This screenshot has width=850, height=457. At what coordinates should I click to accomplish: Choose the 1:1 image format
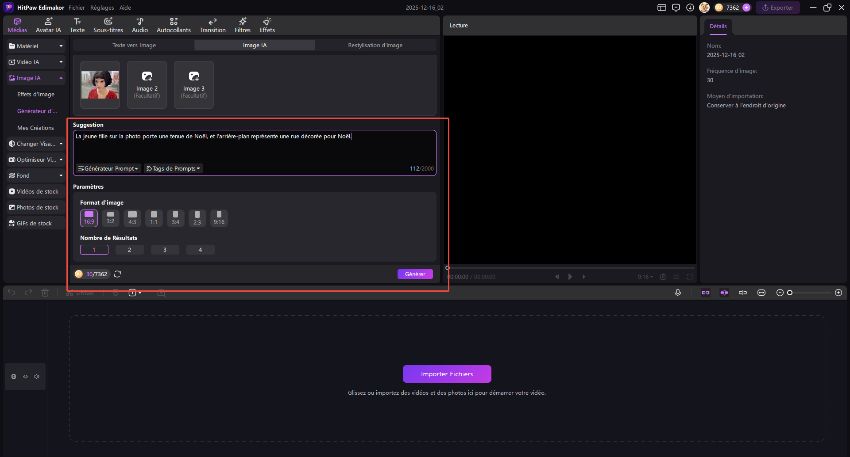[153, 215]
